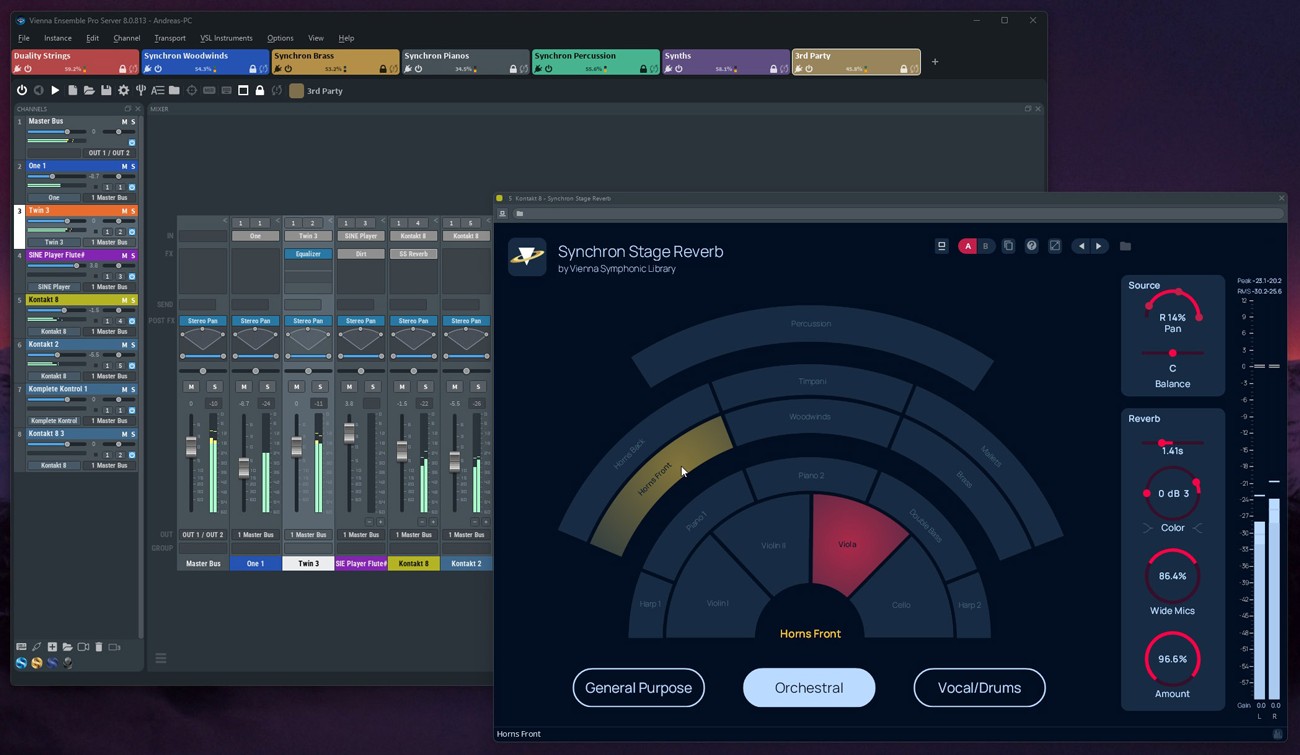Open the Transport menu

coord(170,38)
